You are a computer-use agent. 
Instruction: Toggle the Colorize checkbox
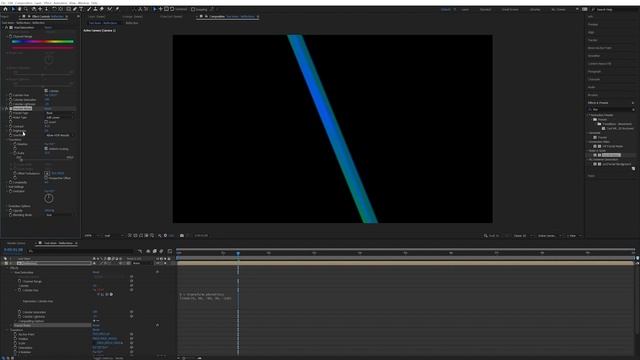coord(46,91)
